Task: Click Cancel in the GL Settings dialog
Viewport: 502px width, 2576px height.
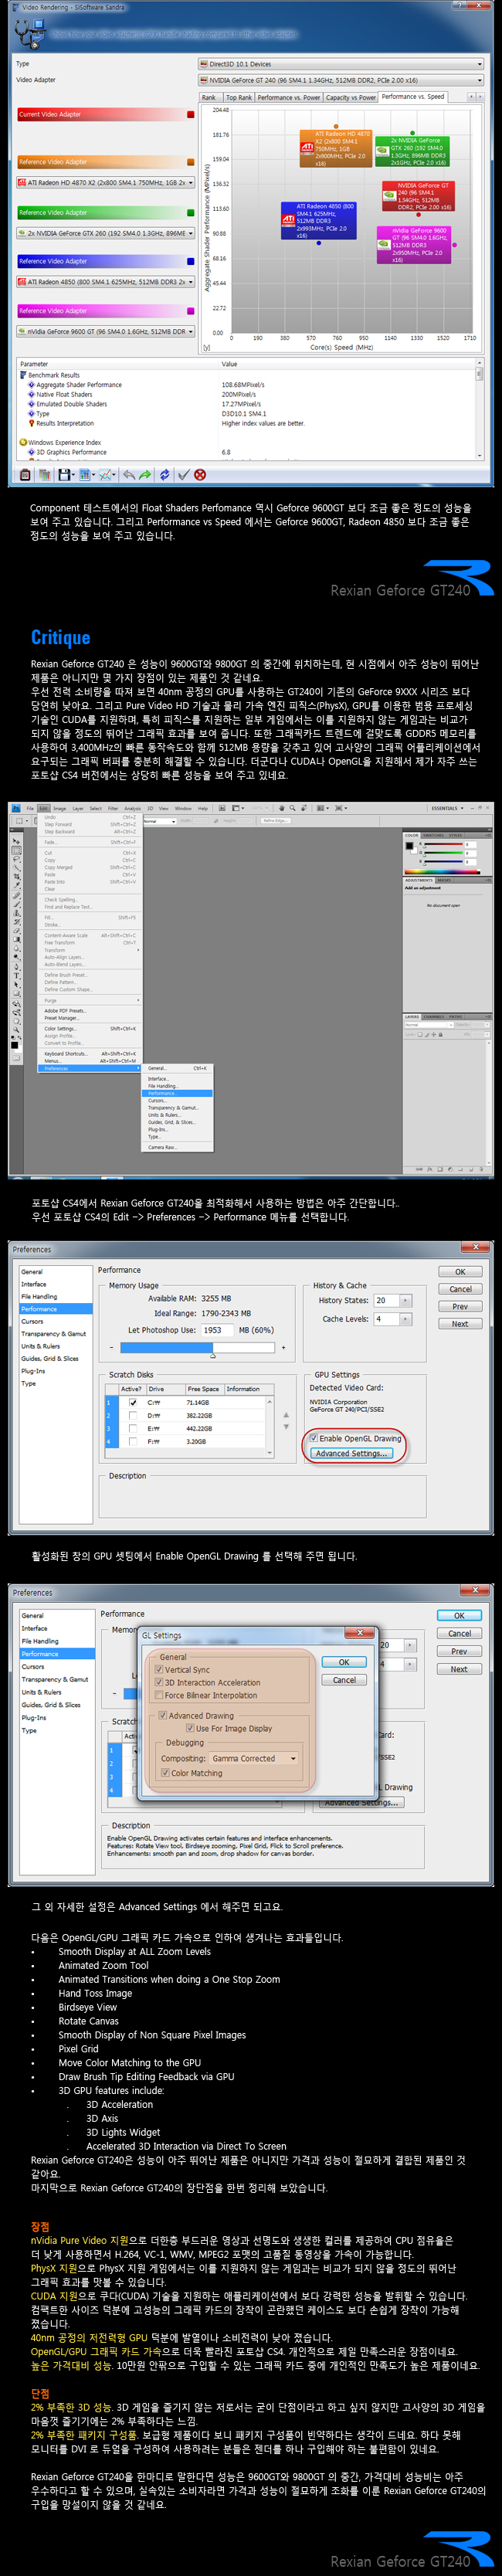Action: (344, 1681)
